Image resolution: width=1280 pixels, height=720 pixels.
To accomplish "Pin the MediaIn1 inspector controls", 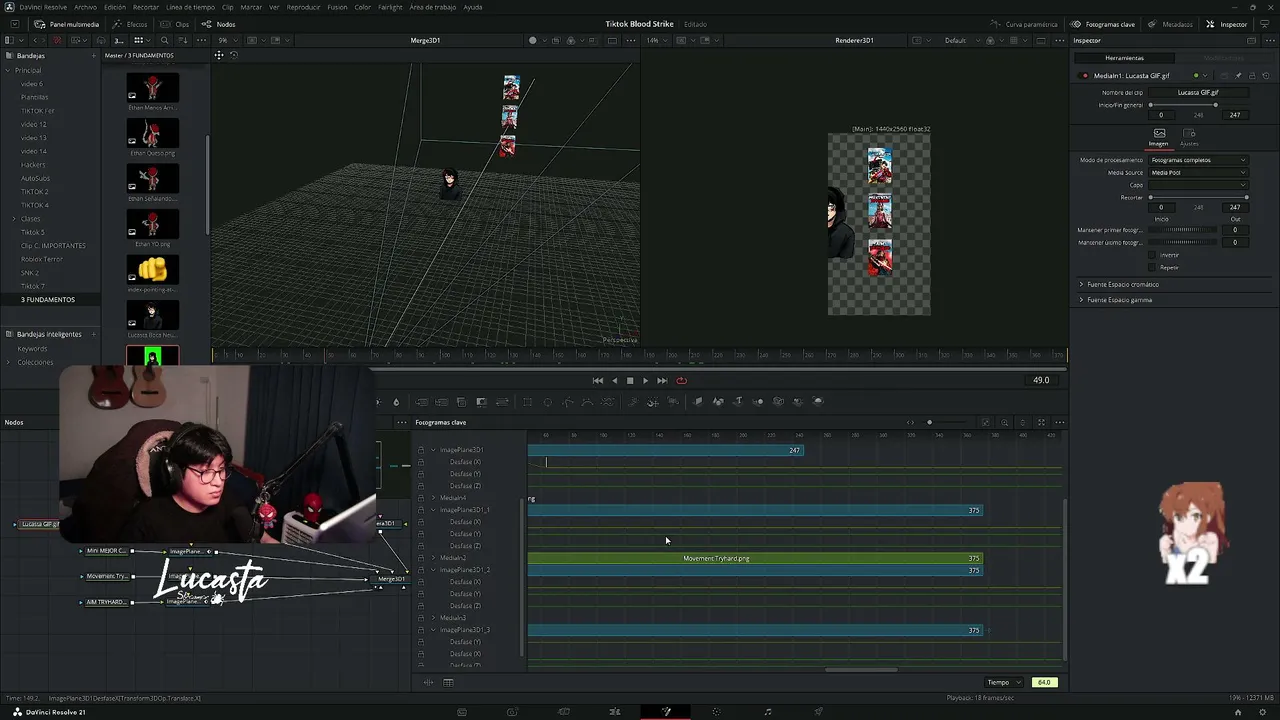I will (x=1238, y=76).
